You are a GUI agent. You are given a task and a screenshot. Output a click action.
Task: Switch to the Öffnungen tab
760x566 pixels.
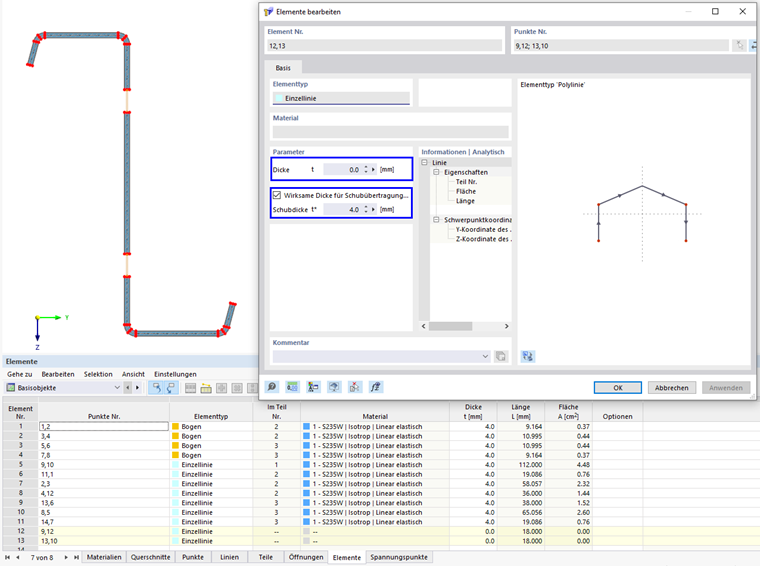point(306,557)
